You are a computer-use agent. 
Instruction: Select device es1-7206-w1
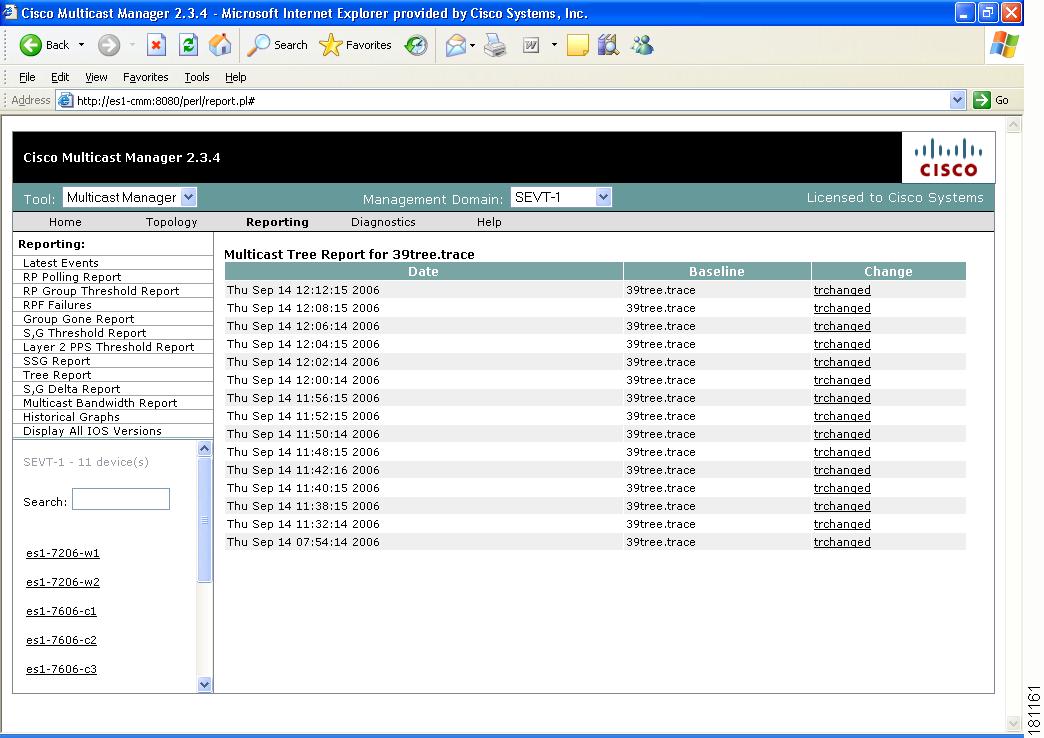[x=63, y=554]
